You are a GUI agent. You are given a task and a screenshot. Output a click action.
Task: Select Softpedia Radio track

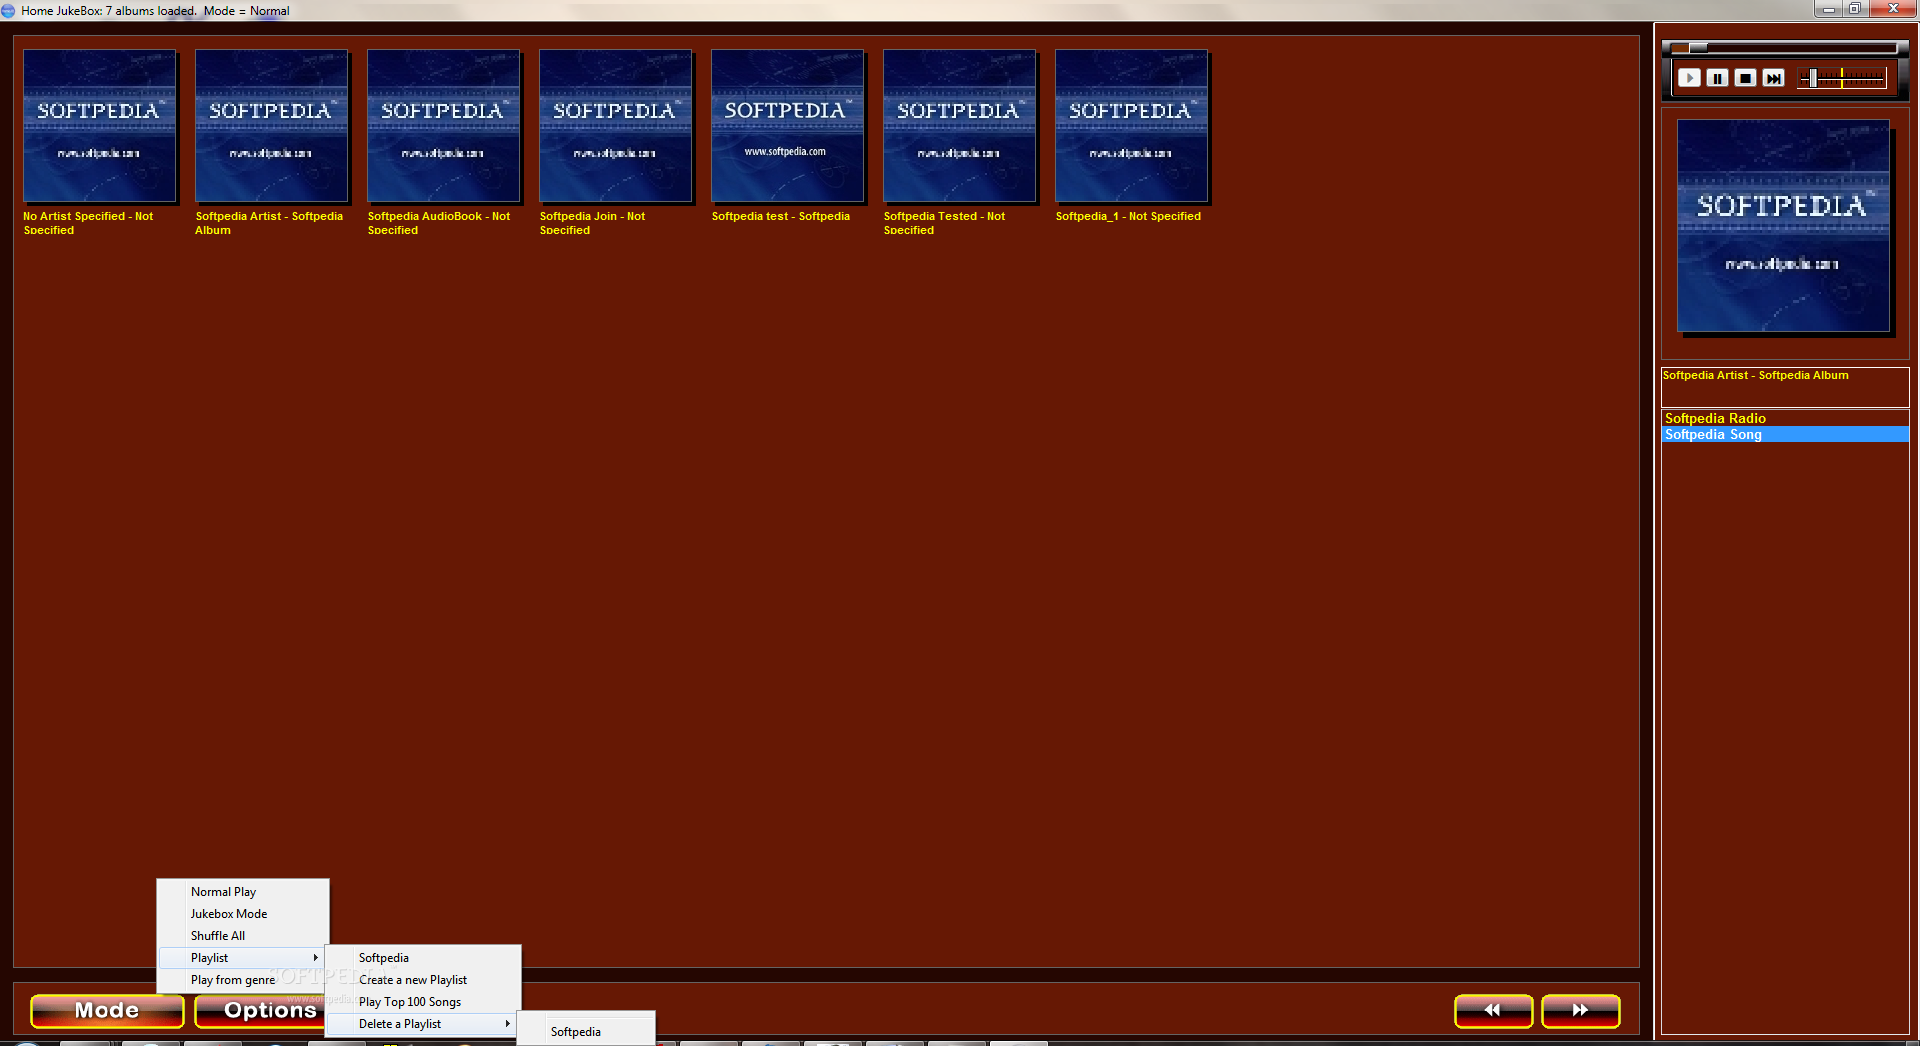[1785, 418]
